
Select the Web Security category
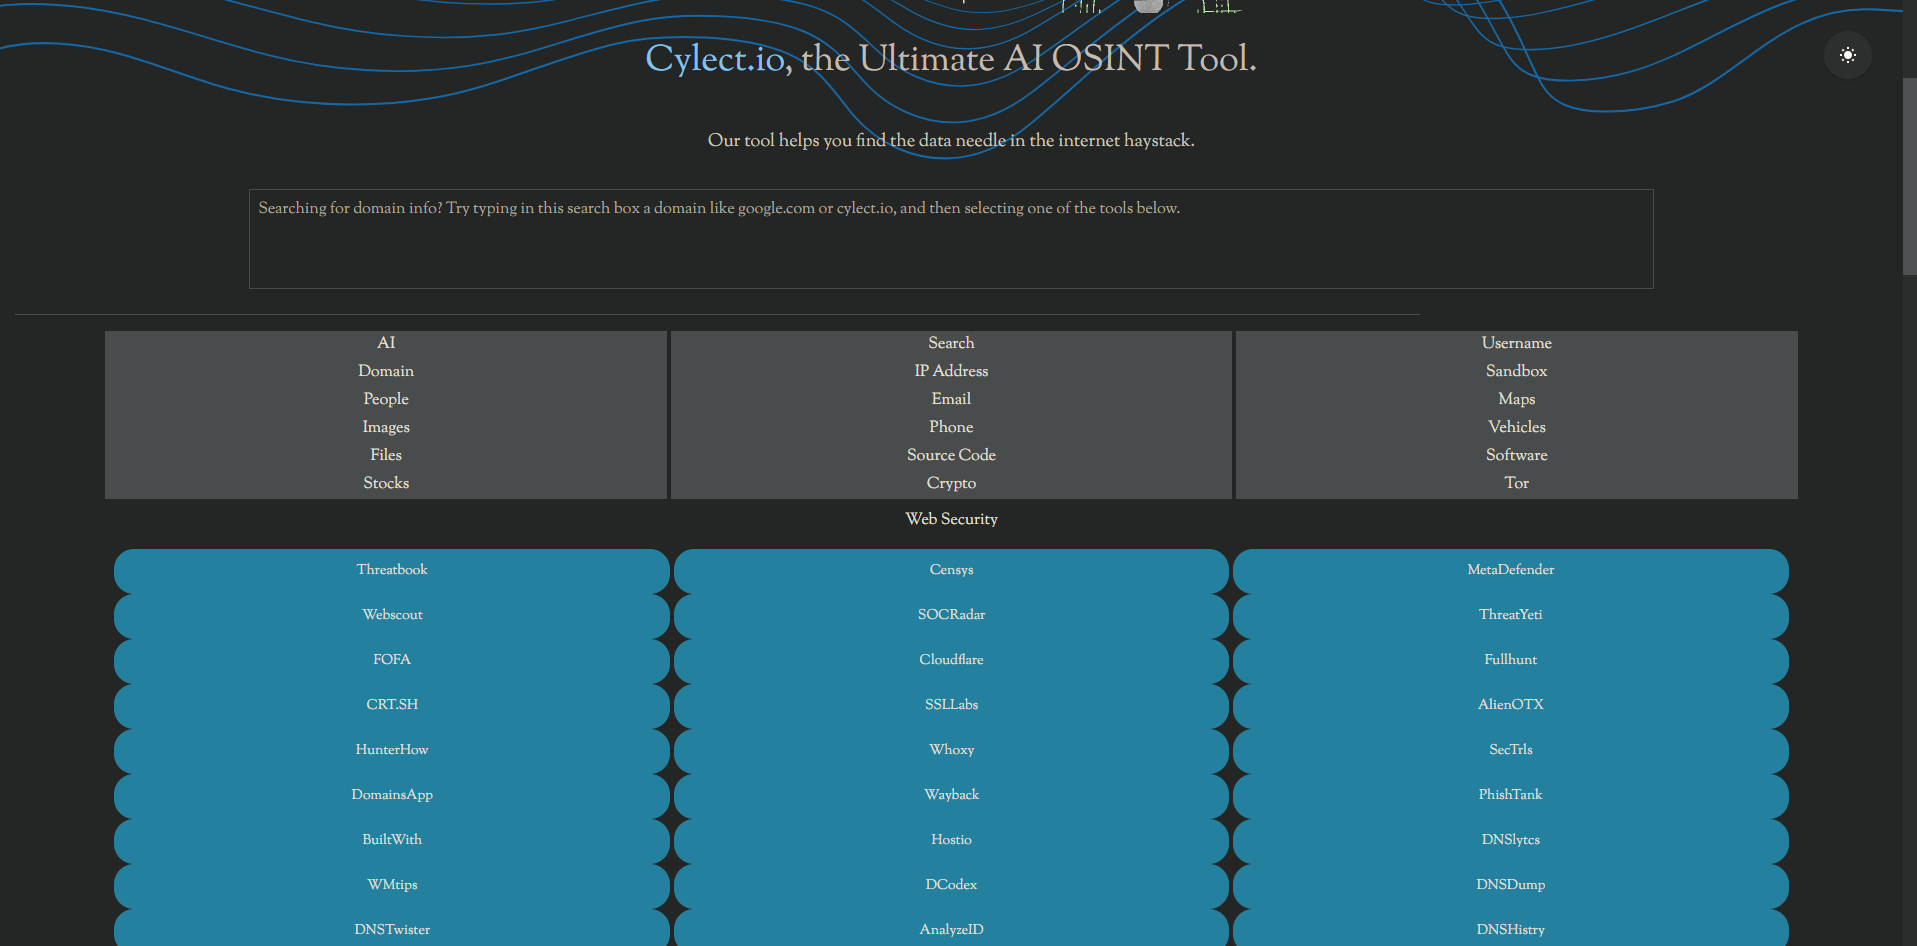point(951,519)
